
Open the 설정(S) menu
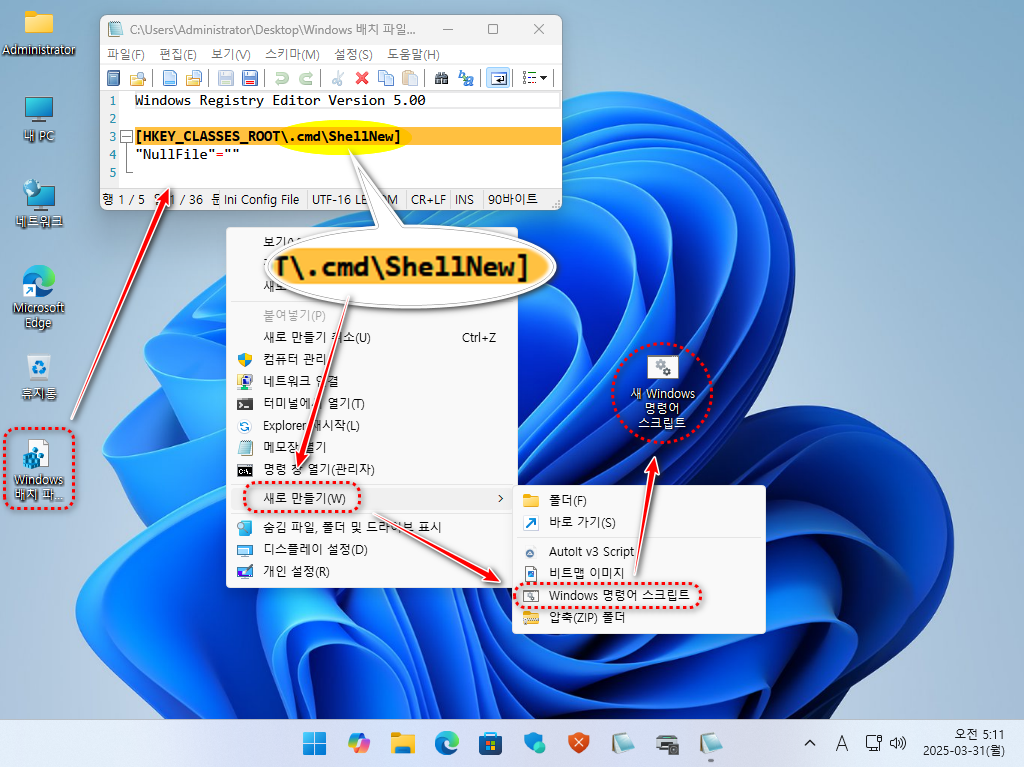pyautogui.click(x=353, y=54)
